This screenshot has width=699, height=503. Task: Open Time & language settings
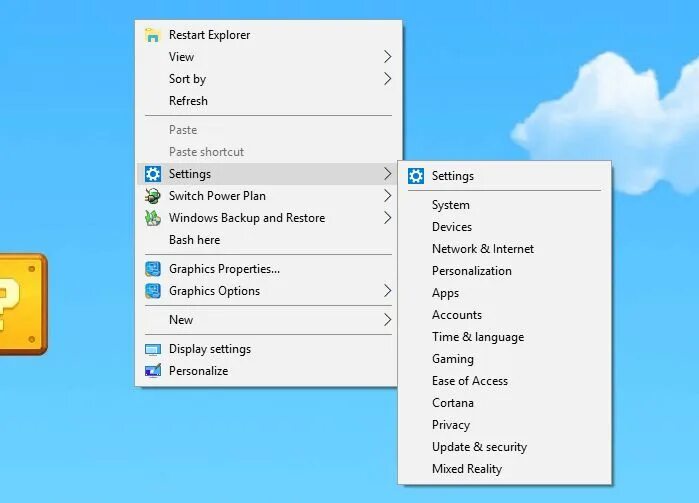[505, 337]
